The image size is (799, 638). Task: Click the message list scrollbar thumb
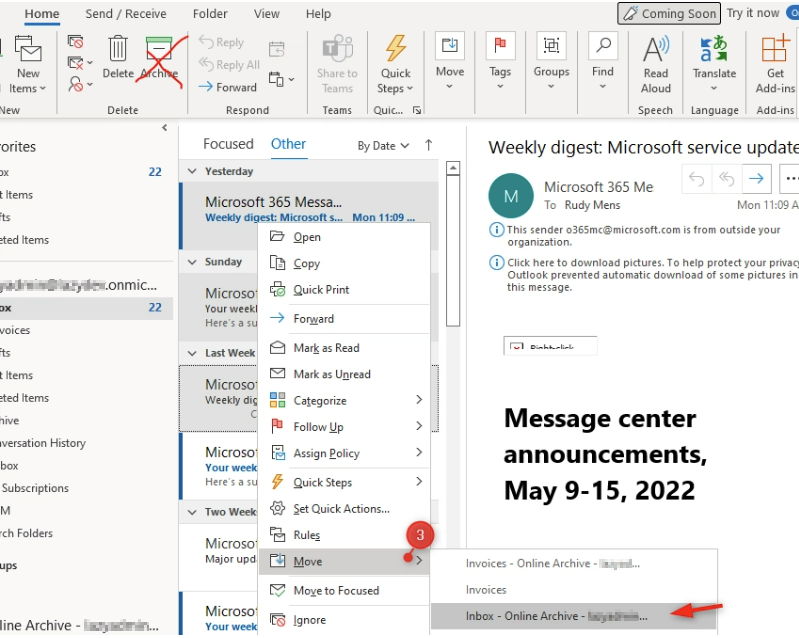coord(452,251)
